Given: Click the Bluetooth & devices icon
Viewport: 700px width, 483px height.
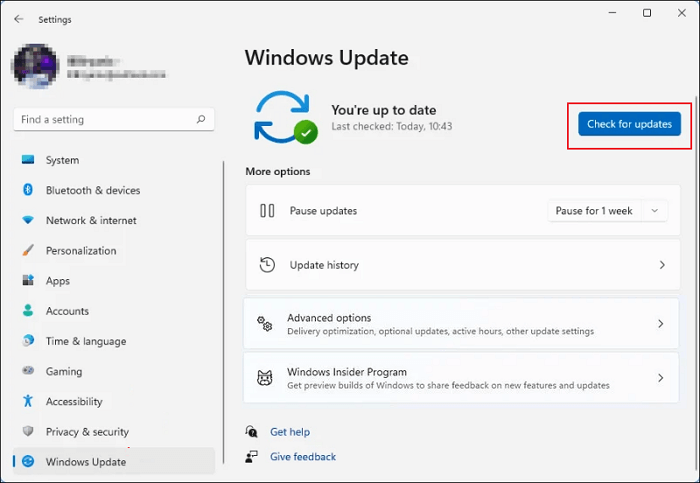Looking at the screenshot, I should 28,190.
